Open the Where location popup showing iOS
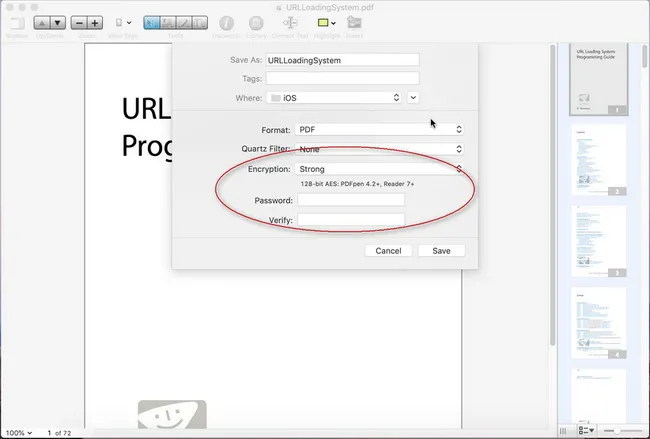 click(335, 97)
